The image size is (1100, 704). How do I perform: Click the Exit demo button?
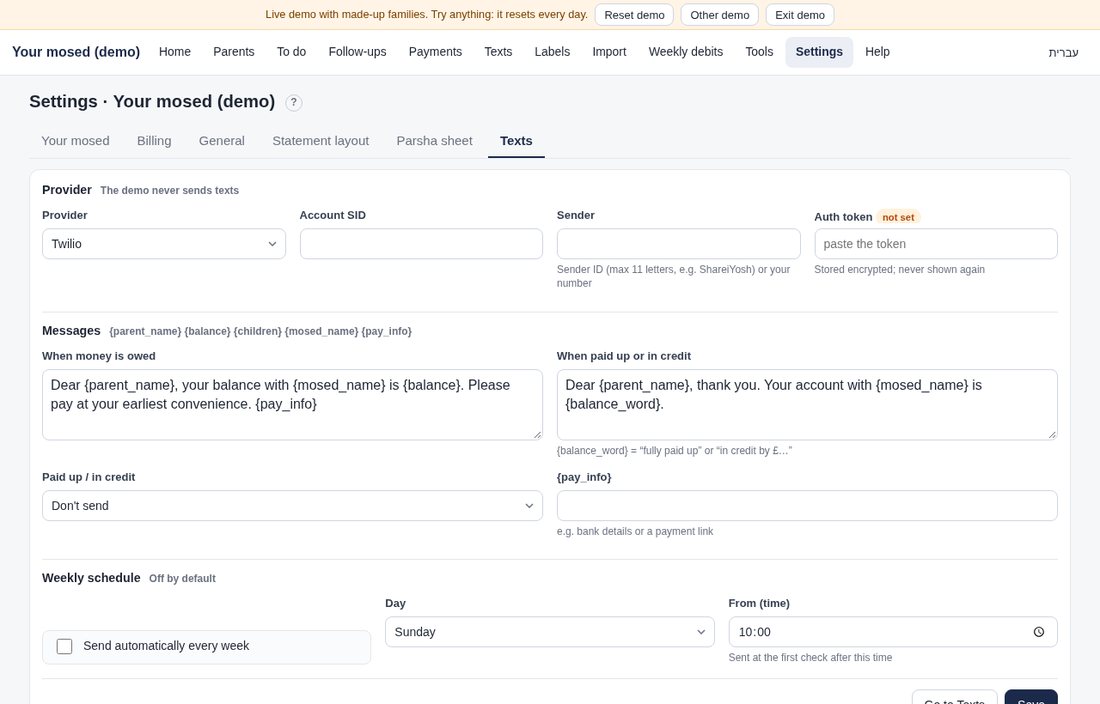(800, 15)
